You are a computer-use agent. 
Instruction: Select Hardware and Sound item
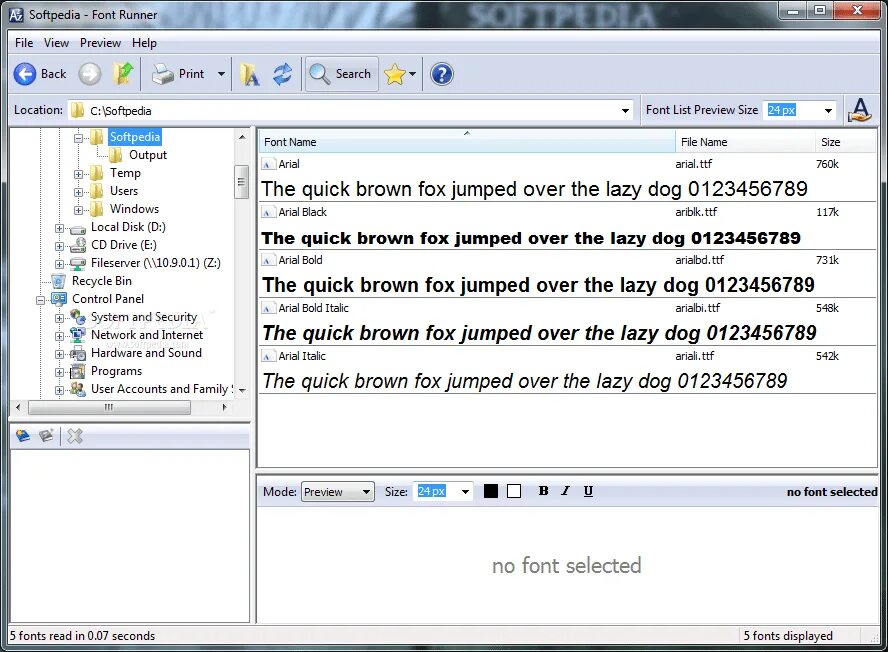click(x=146, y=353)
